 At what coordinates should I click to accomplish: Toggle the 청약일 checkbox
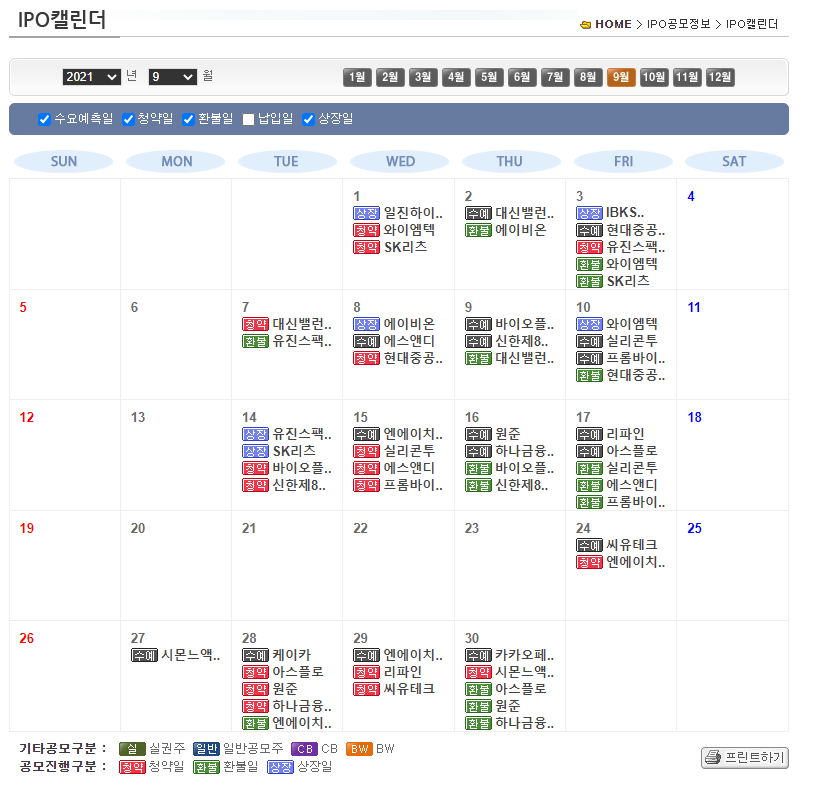(x=128, y=119)
